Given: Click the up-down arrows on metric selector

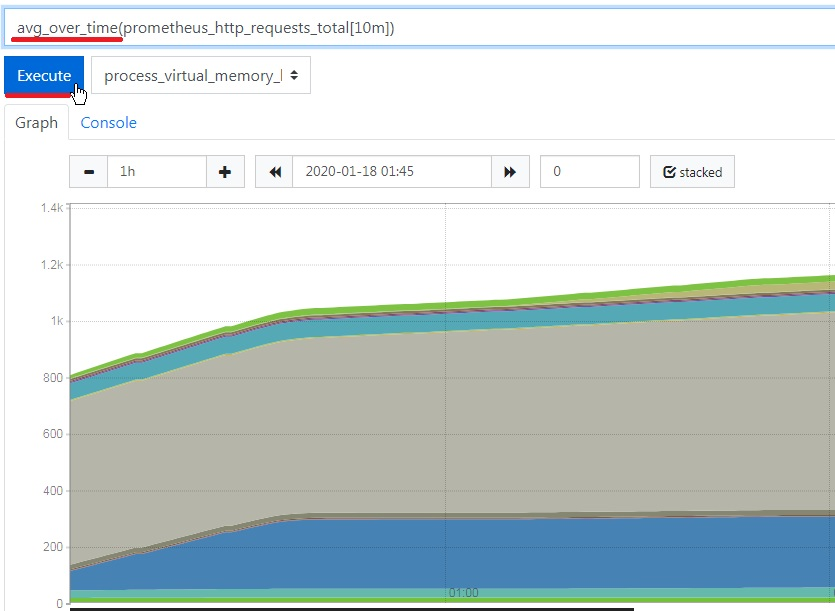Looking at the screenshot, I should coord(294,76).
